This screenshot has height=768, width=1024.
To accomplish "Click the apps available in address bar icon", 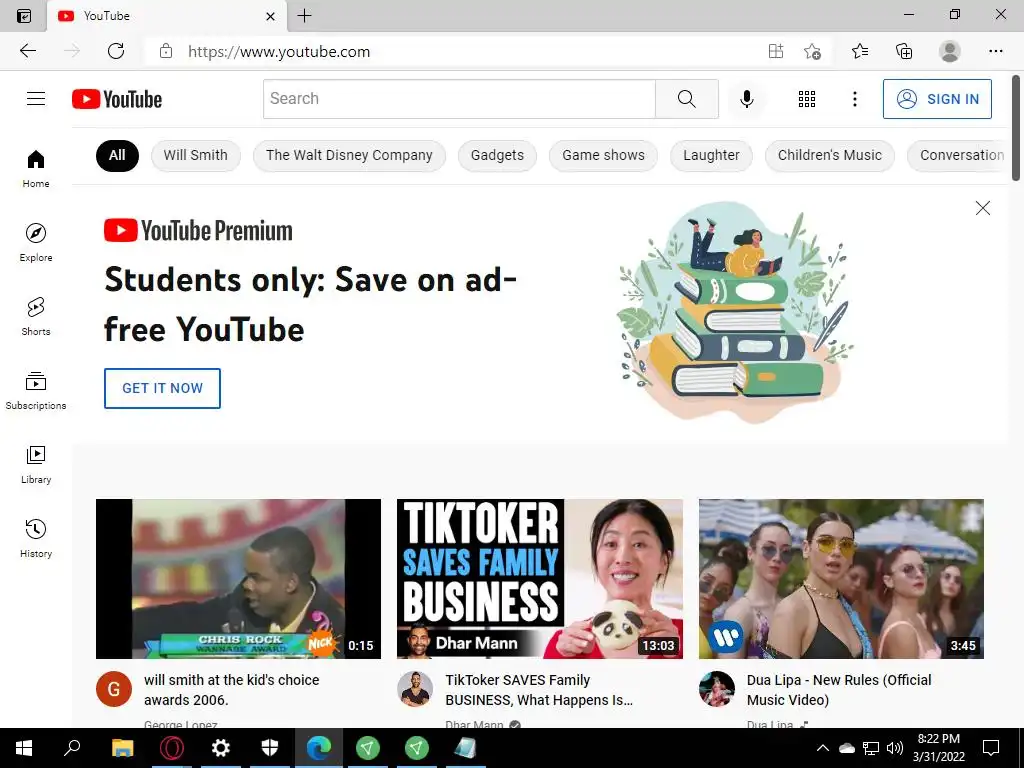I will 776,51.
